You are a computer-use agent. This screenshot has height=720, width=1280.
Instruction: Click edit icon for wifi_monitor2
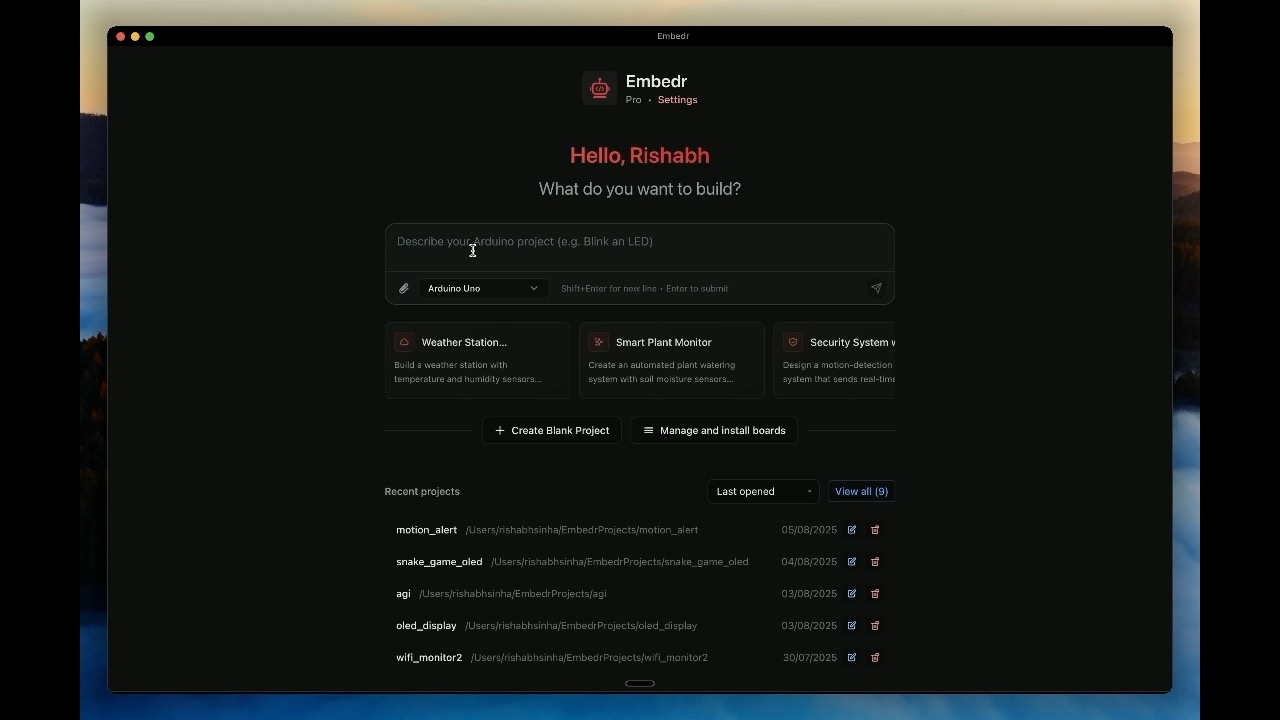852,658
